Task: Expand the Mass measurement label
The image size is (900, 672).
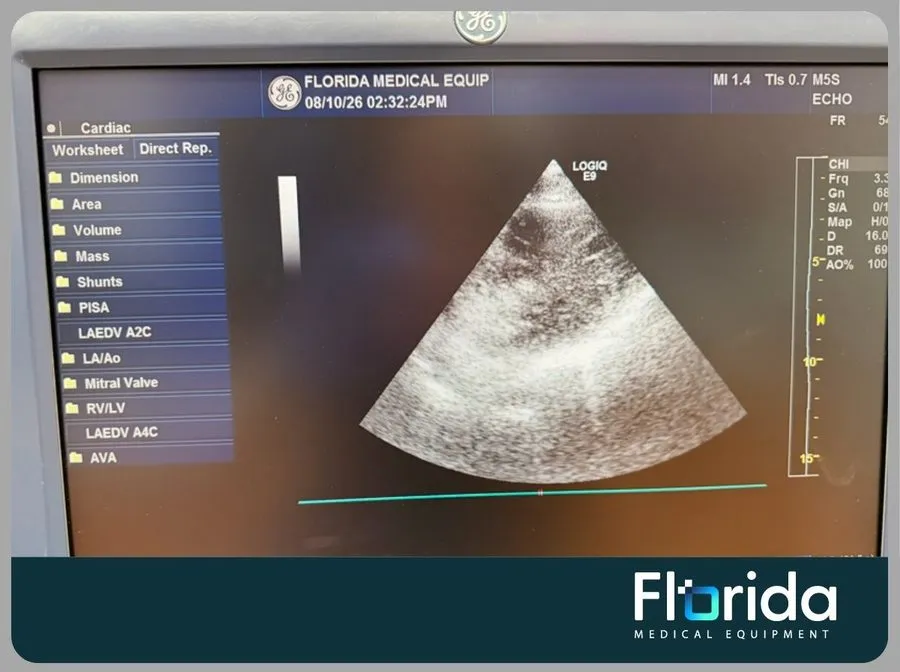Action: point(92,256)
